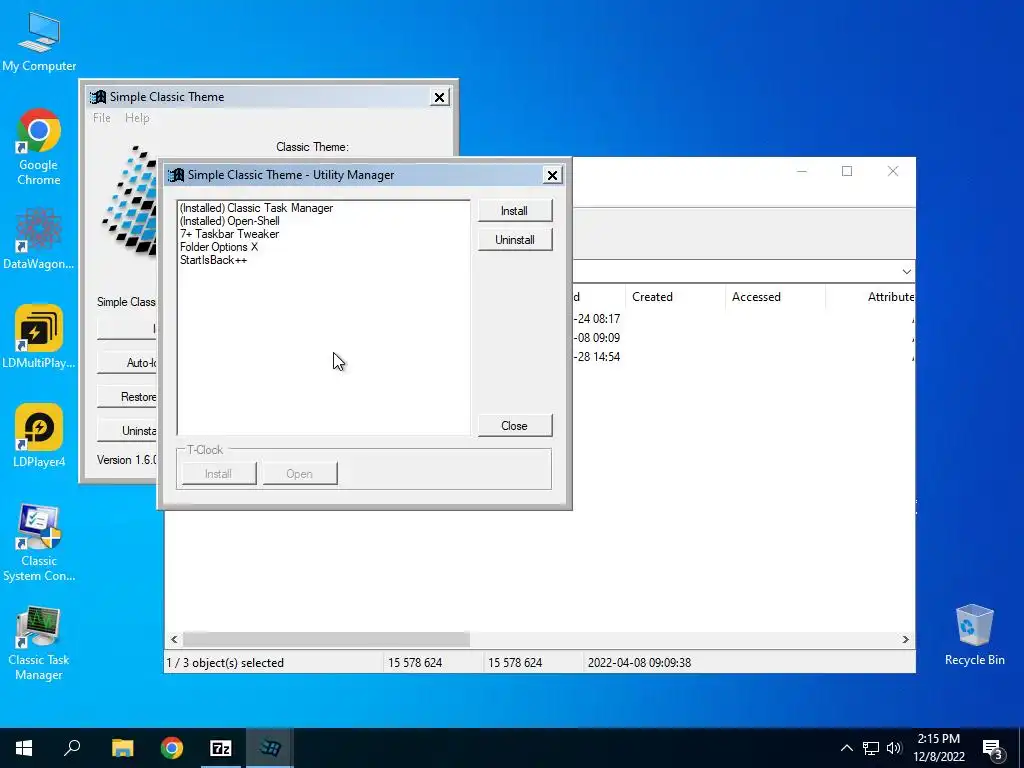Sort by Created column in background window
The height and width of the screenshot is (768, 1024).
coord(675,297)
